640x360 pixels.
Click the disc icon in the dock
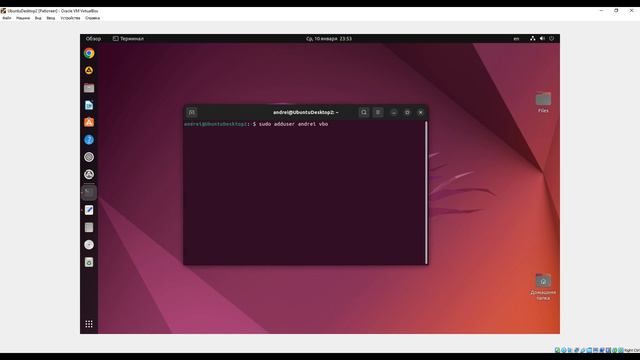click(89, 245)
